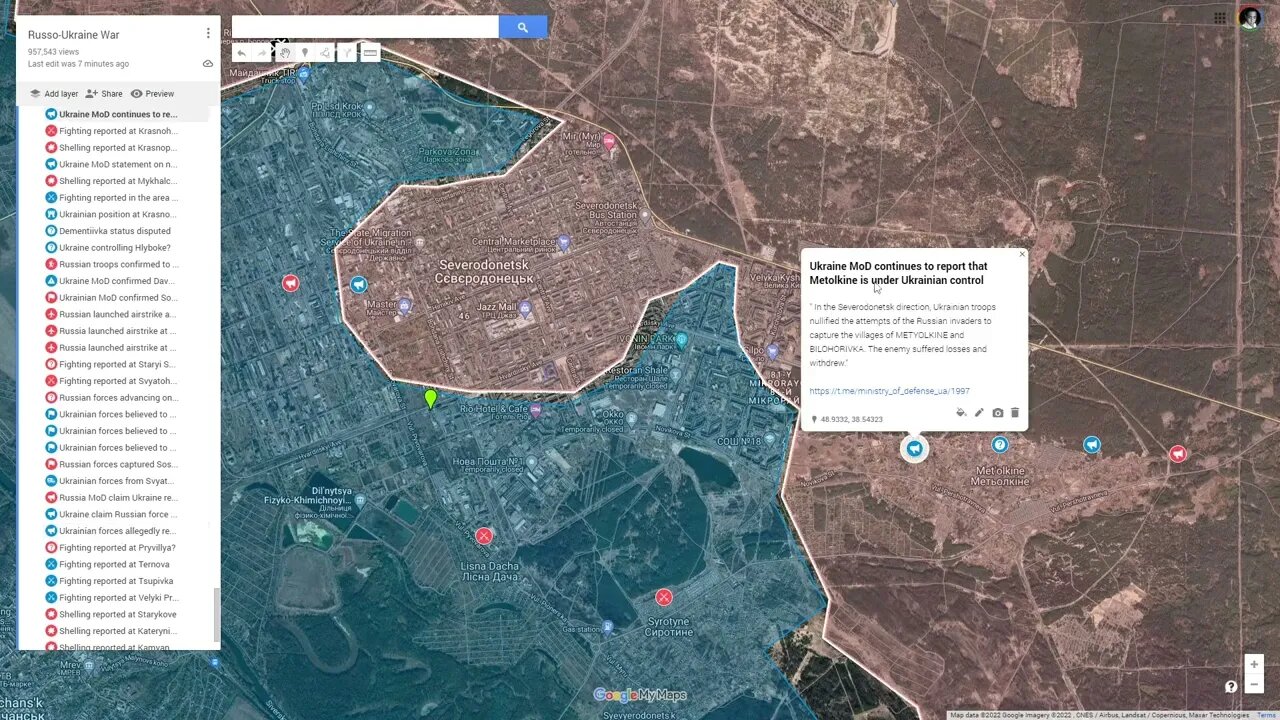Choose the Draw a line tool

pos(326,53)
